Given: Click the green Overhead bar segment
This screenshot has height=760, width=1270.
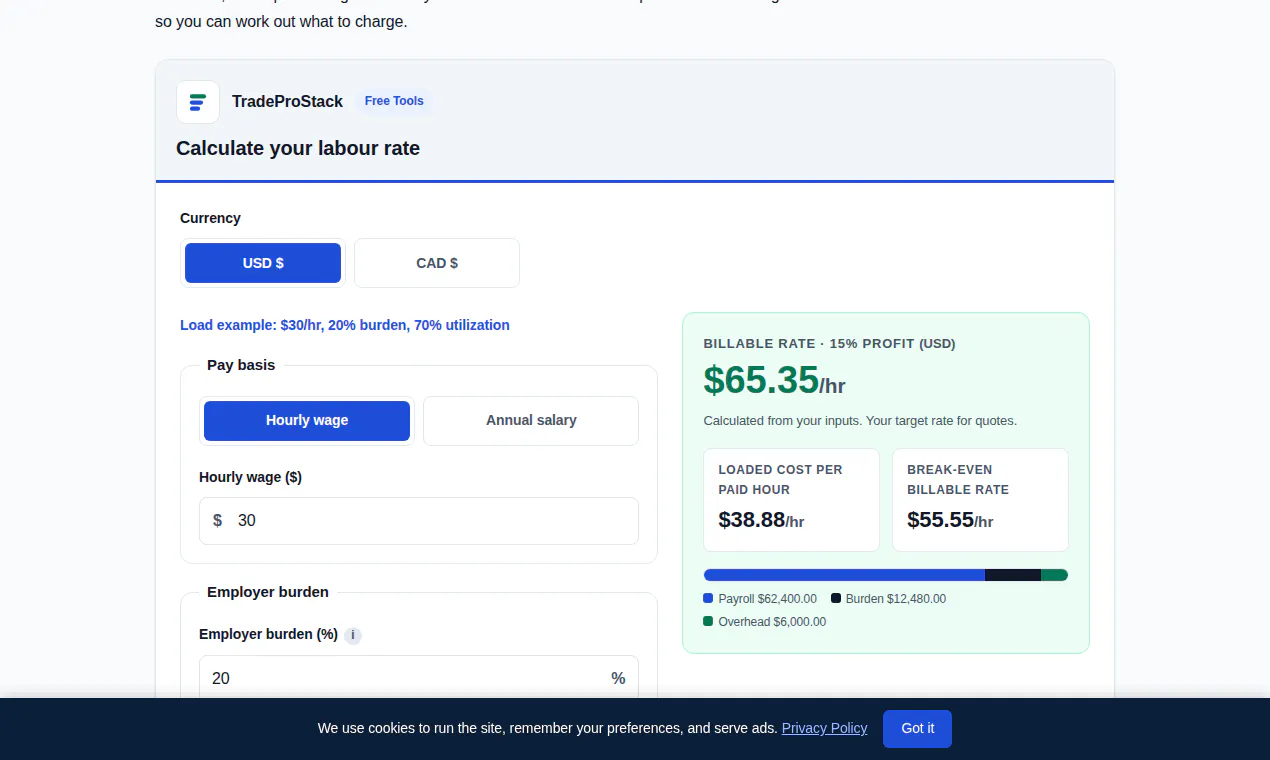Looking at the screenshot, I should tap(1054, 575).
